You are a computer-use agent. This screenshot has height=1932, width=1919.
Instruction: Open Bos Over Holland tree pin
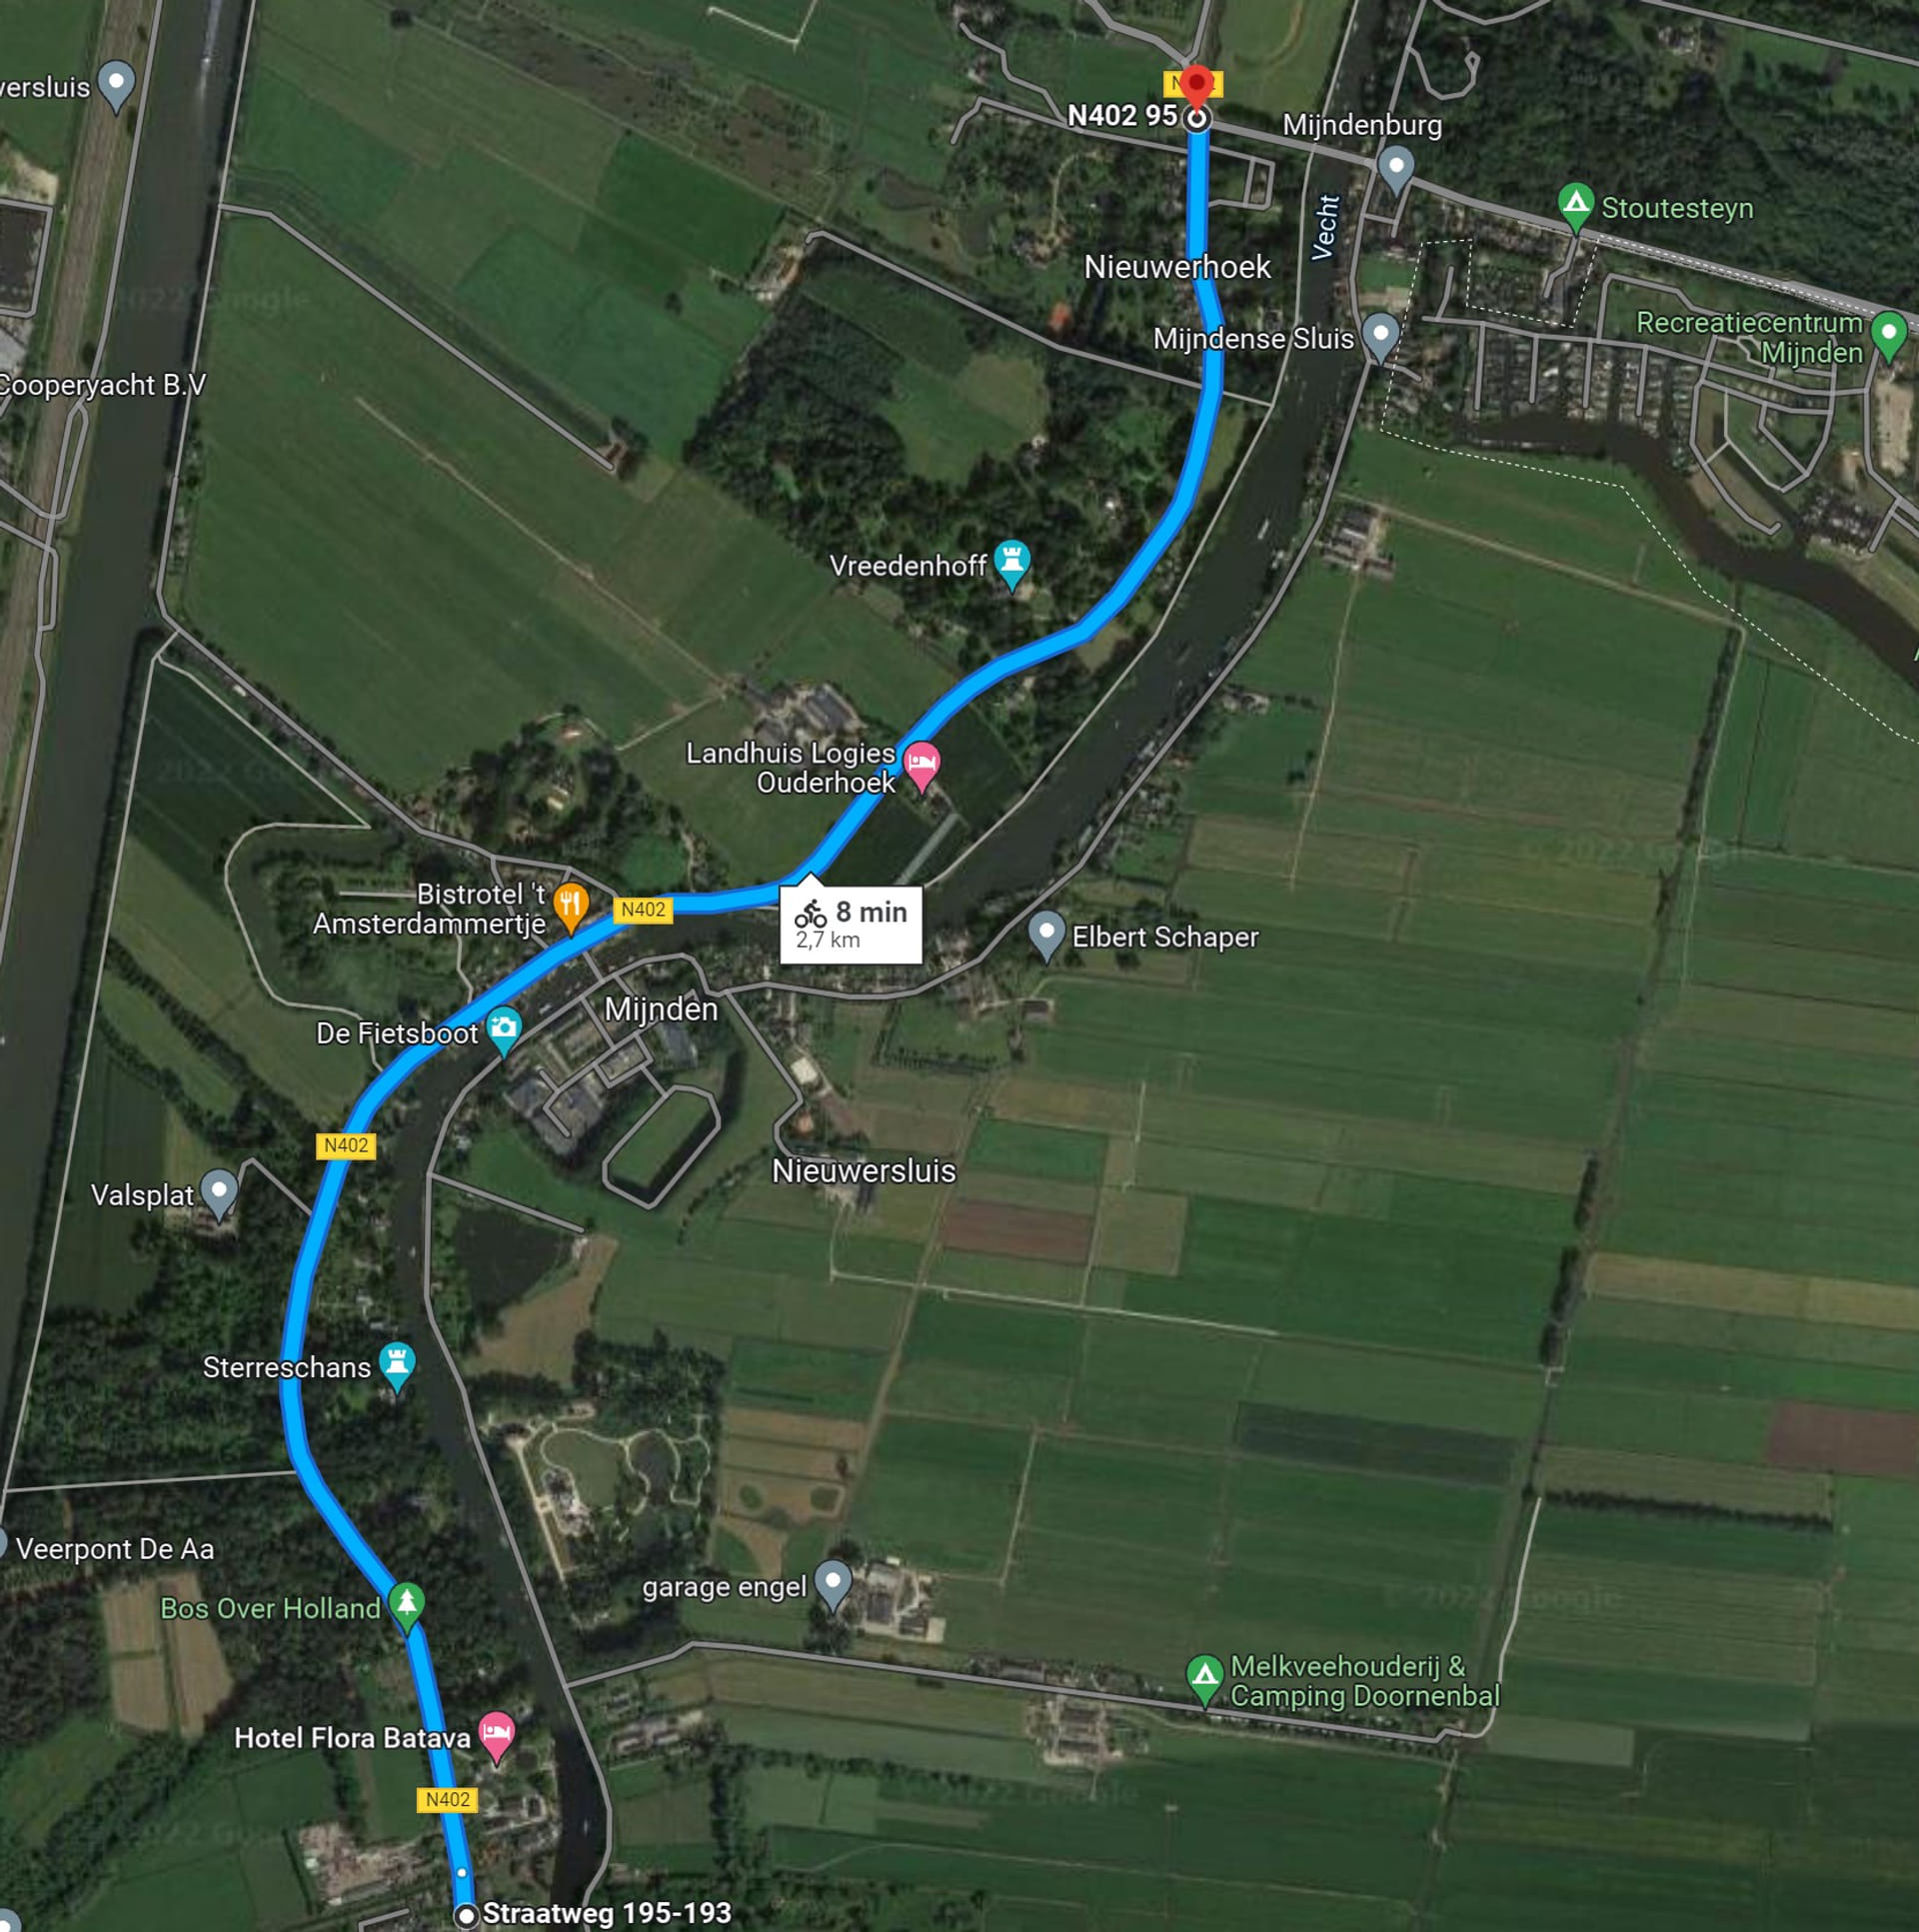[x=406, y=1608]
